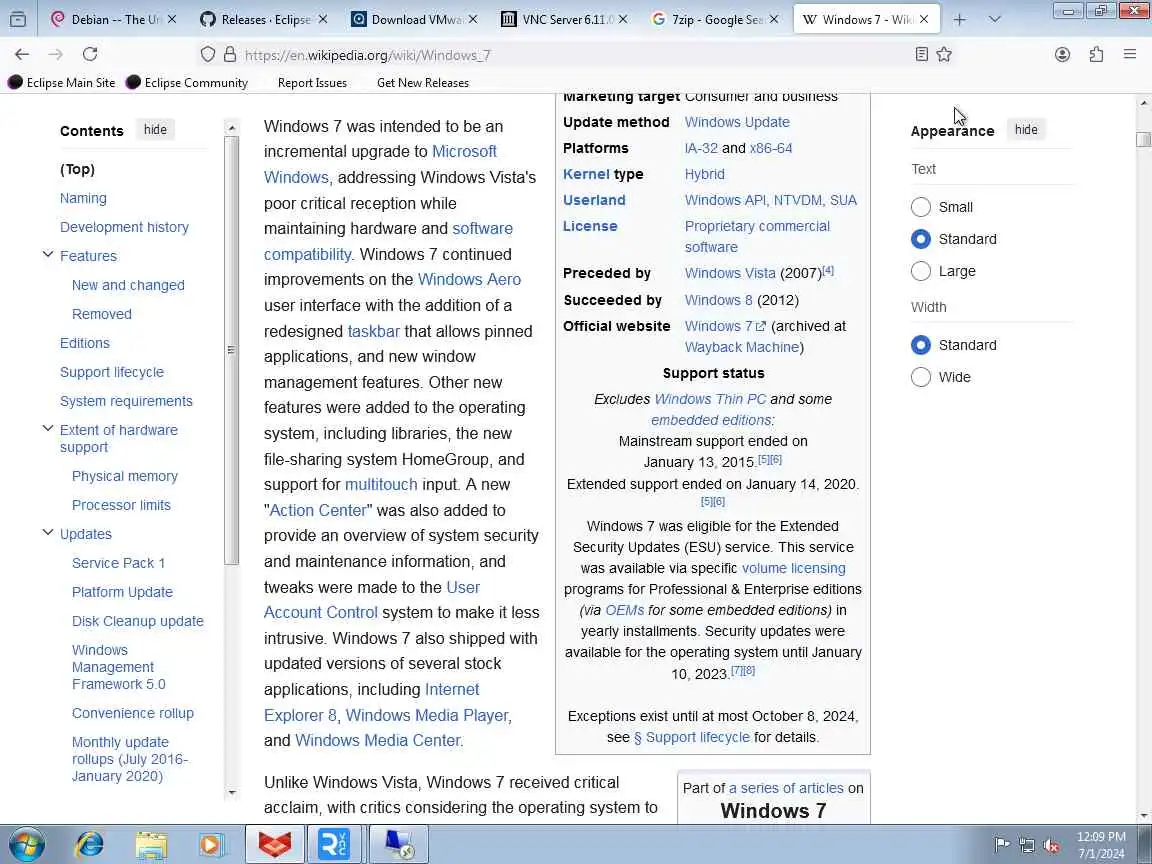This screenshot has width=1152, height=864.
Task: Launch Internet Explorer from taskbar
Action: (89, 845)
